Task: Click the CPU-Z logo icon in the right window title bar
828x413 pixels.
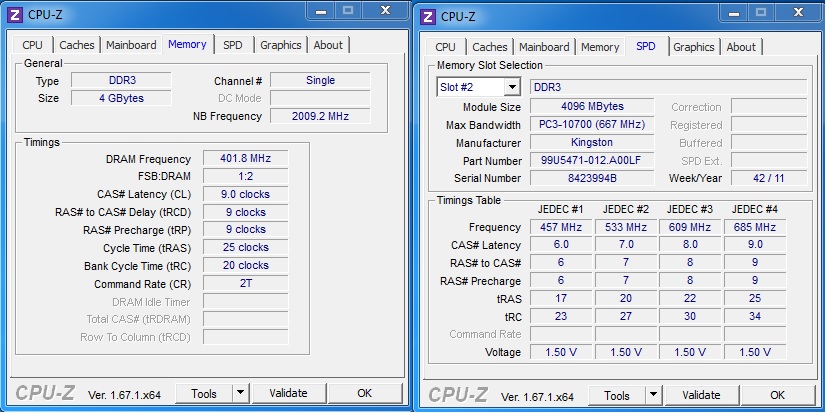Action: point(429,16)
